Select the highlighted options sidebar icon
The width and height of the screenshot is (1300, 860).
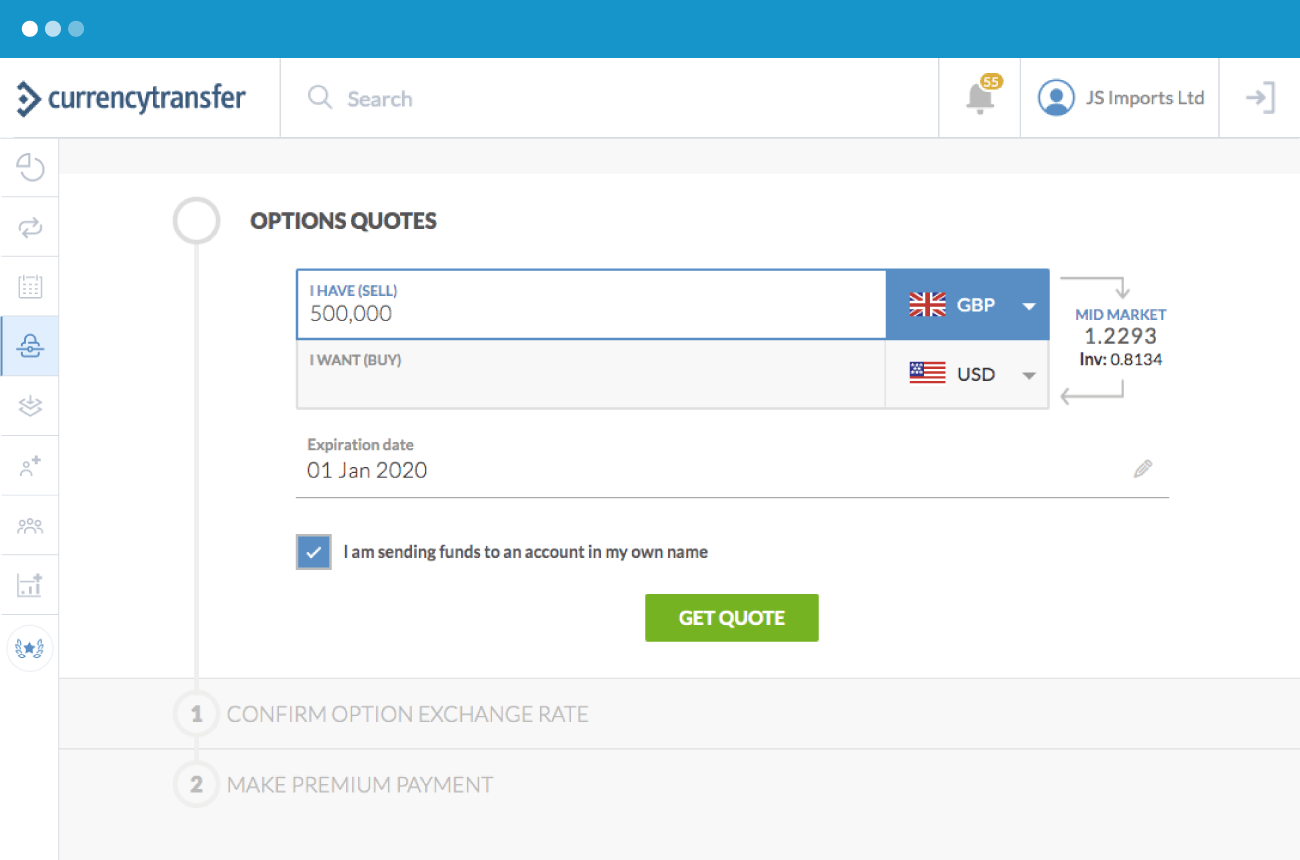pyautogui.click(x=30, y=346)
